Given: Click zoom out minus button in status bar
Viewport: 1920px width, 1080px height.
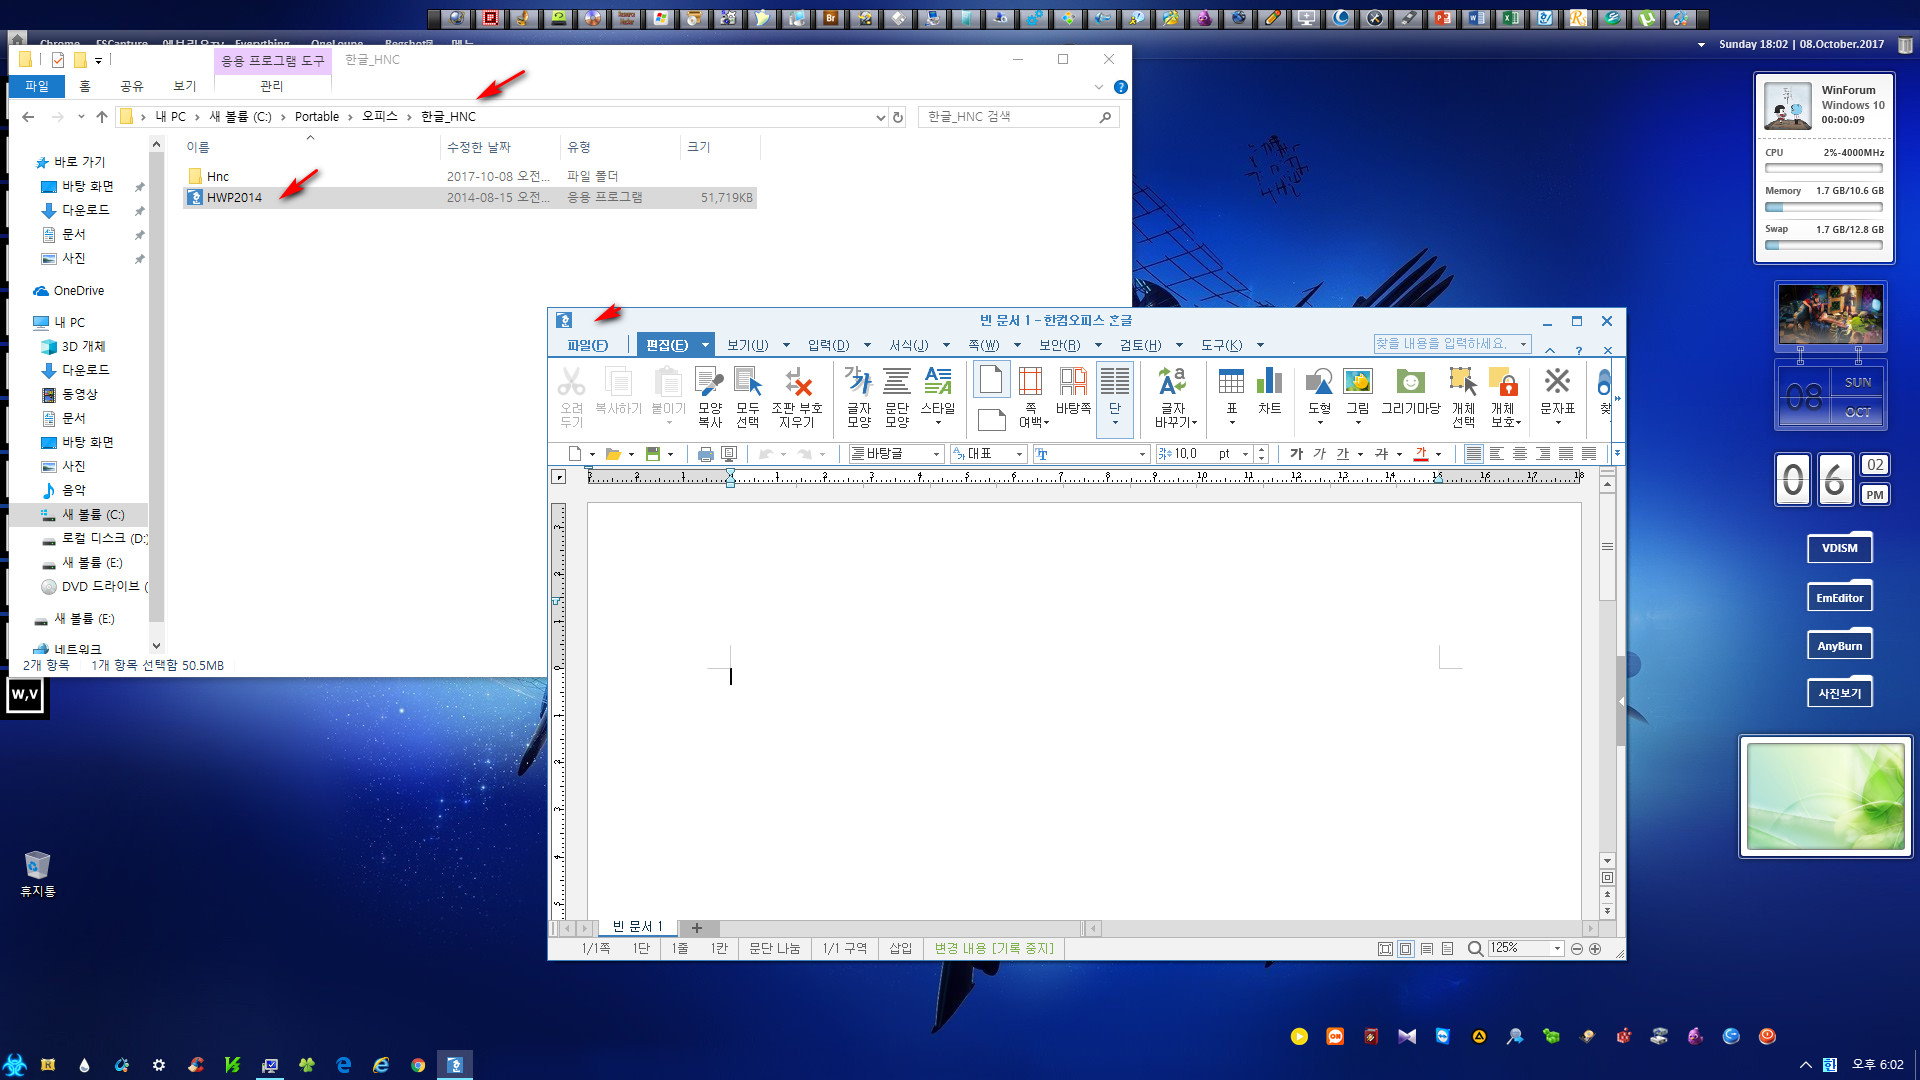Looking at the screenshot, I should (x=1577, y=948).
